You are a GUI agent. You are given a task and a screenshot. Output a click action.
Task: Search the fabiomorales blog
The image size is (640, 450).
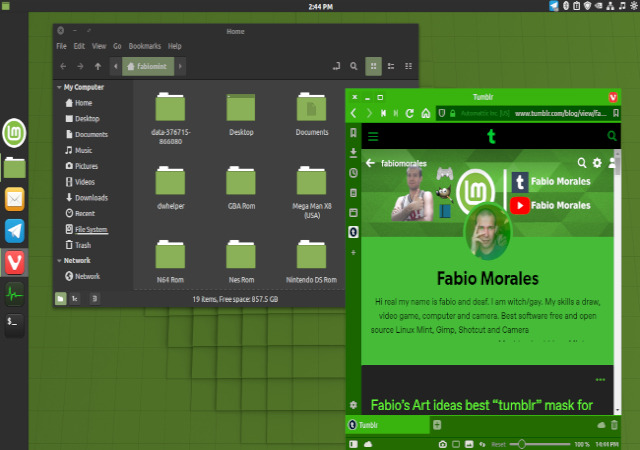tap(582, 163)
